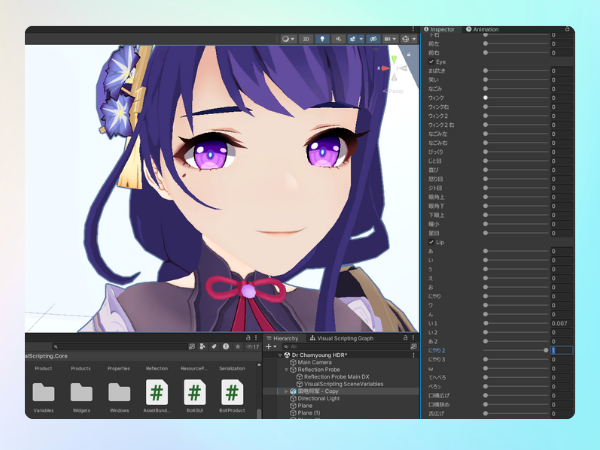The height and width of the screenshot is (450, 600).
Task: Open Hierarchy create dropdown arrow
Action: coord(275,347)
